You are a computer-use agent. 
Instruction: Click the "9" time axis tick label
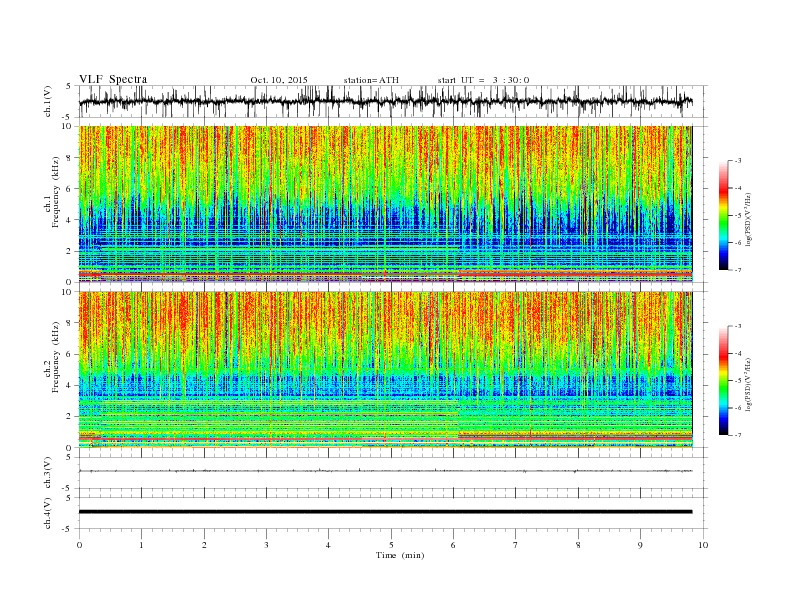click(640, 545)
